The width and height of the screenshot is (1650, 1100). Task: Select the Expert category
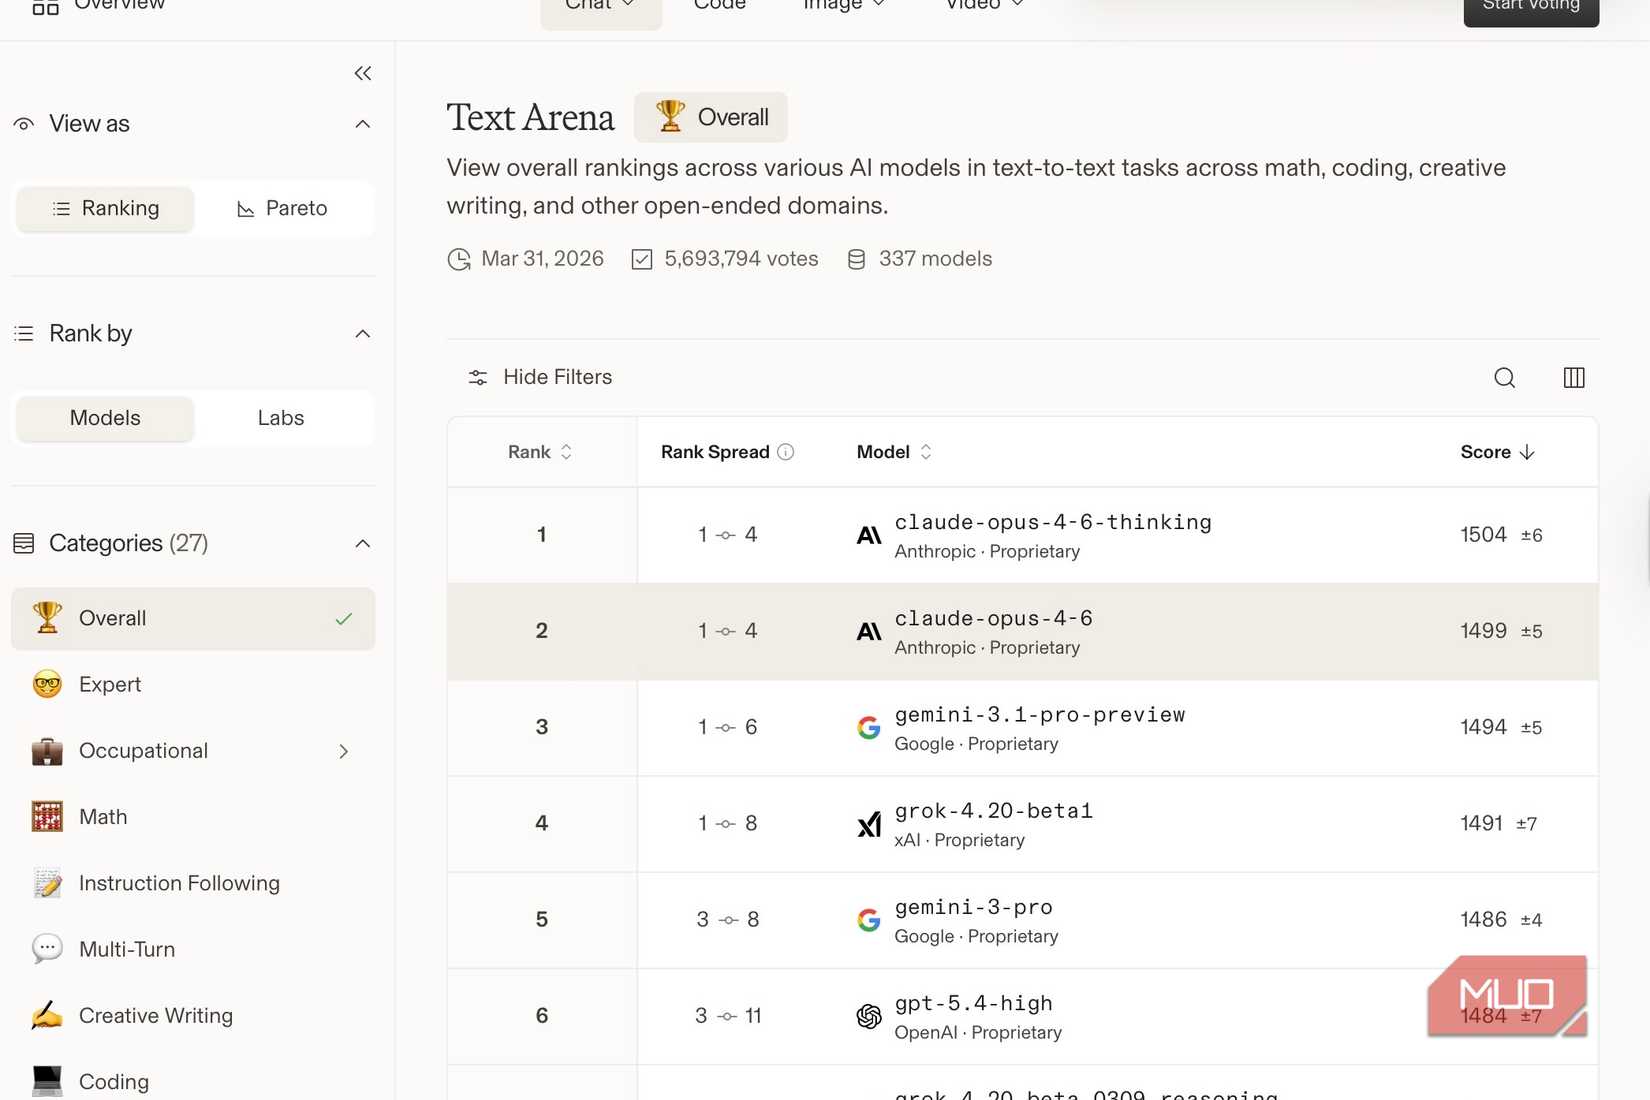coord(110,684)
